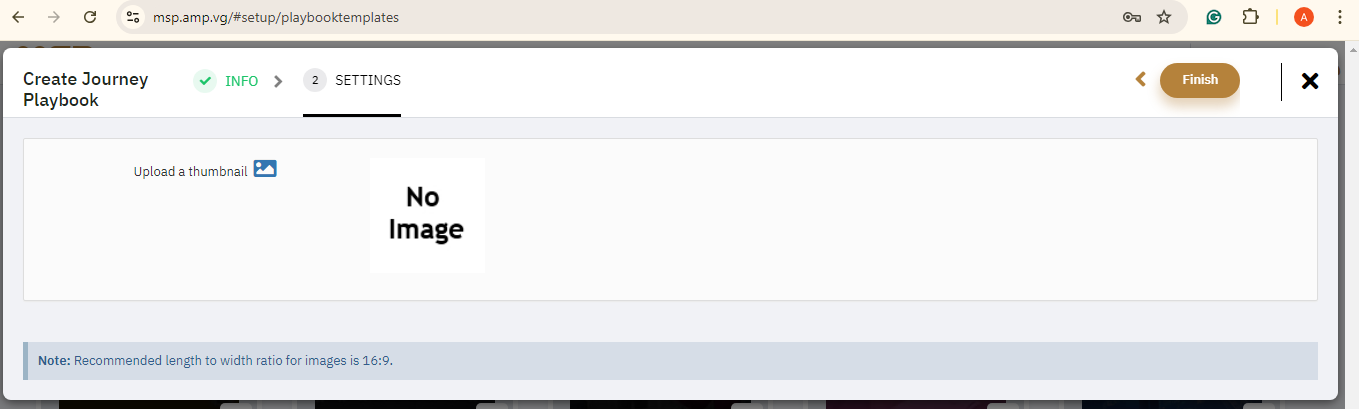This screenshot has width=1359, height=409.
Task: Click the chevron between INFO and SETTINGS
Action: coord(279,81)
